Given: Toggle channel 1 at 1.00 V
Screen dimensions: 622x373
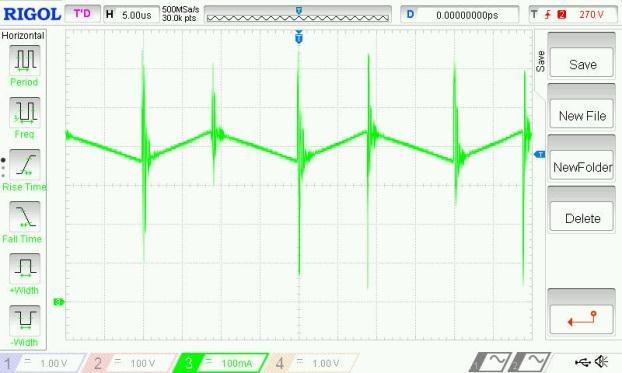Looking at the screenshot, I should (43, 363).
